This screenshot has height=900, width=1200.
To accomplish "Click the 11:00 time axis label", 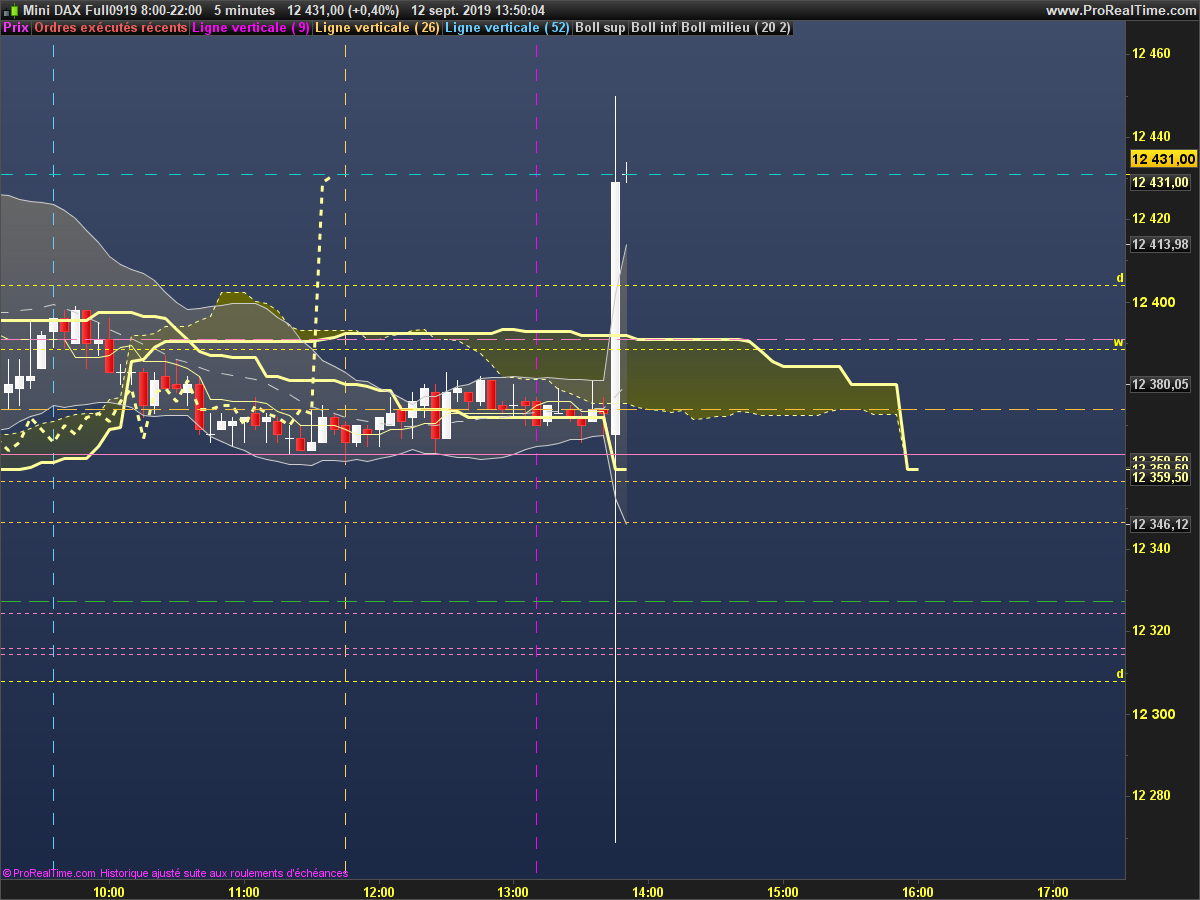I will 243,892.
